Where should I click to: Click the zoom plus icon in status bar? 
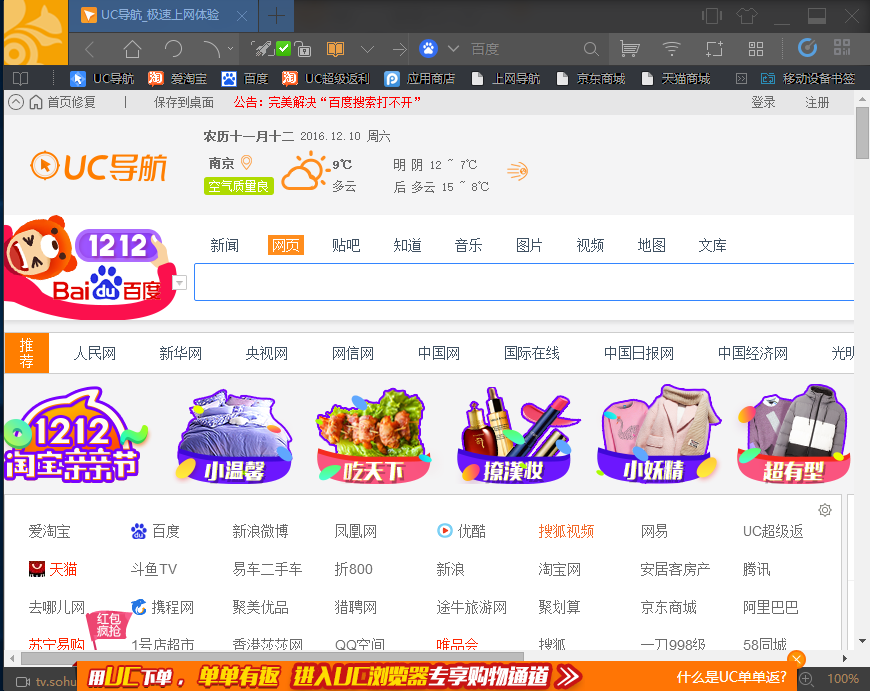click(806, 678)
